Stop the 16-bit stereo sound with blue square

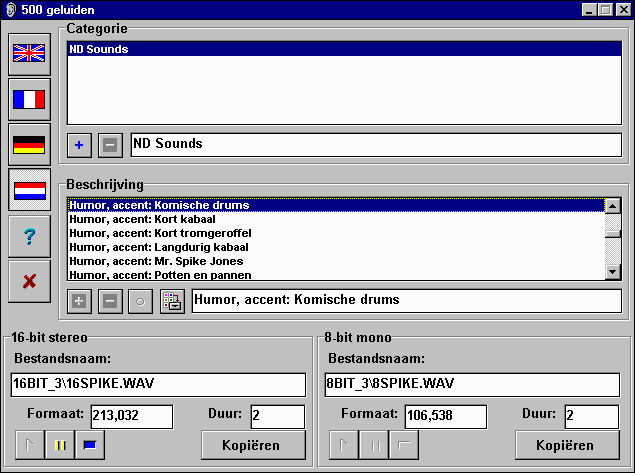(90, 446)
